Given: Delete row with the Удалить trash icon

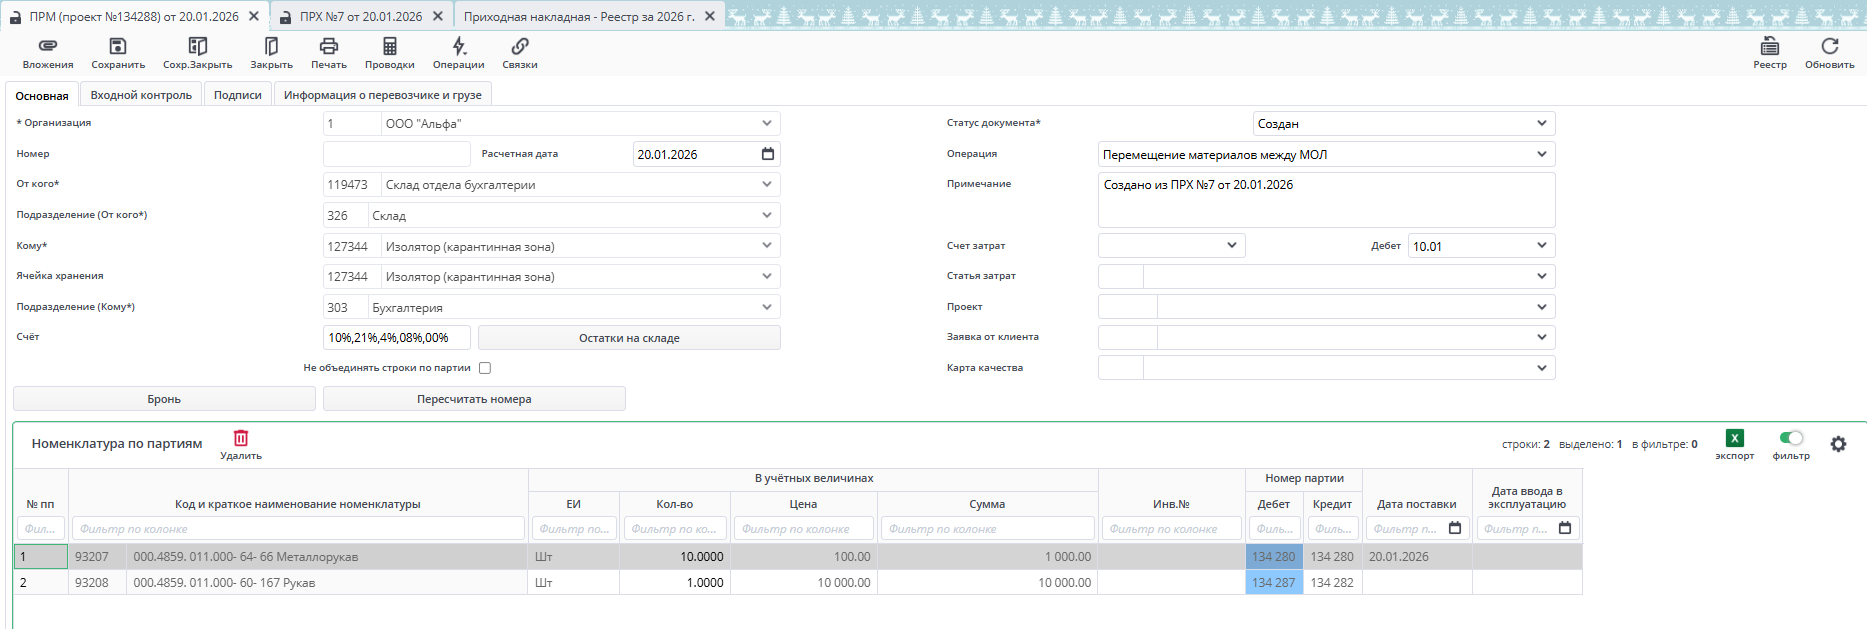Looking at the screenshot, I should coord(241,438).
